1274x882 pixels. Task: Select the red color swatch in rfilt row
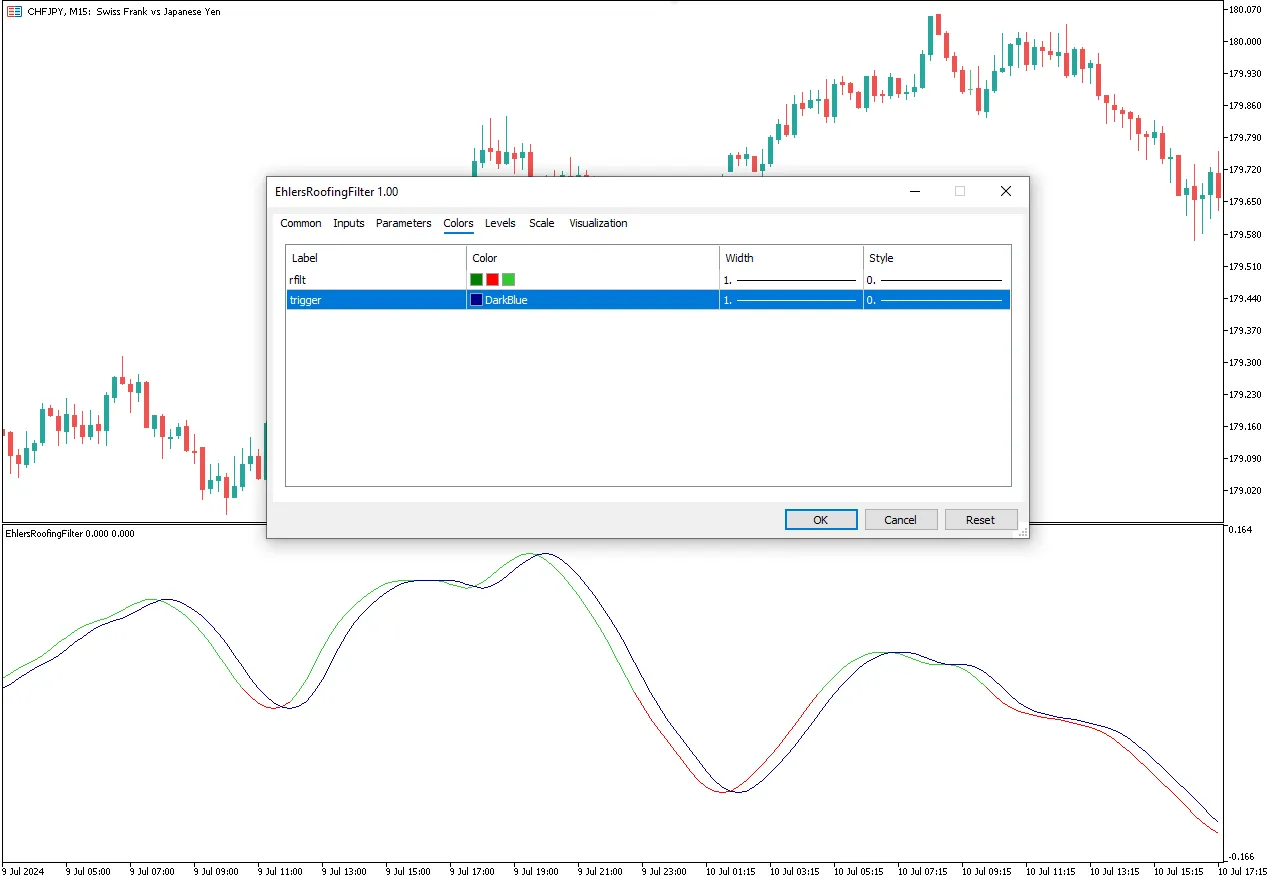point(492,280)
